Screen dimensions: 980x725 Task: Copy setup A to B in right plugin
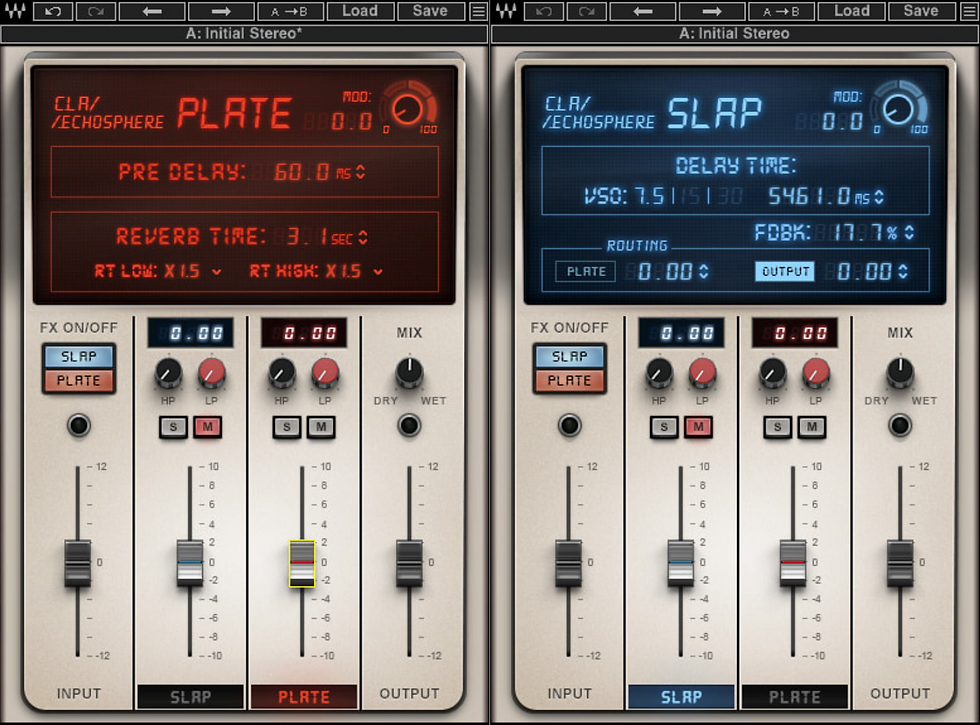pos(781,11)
